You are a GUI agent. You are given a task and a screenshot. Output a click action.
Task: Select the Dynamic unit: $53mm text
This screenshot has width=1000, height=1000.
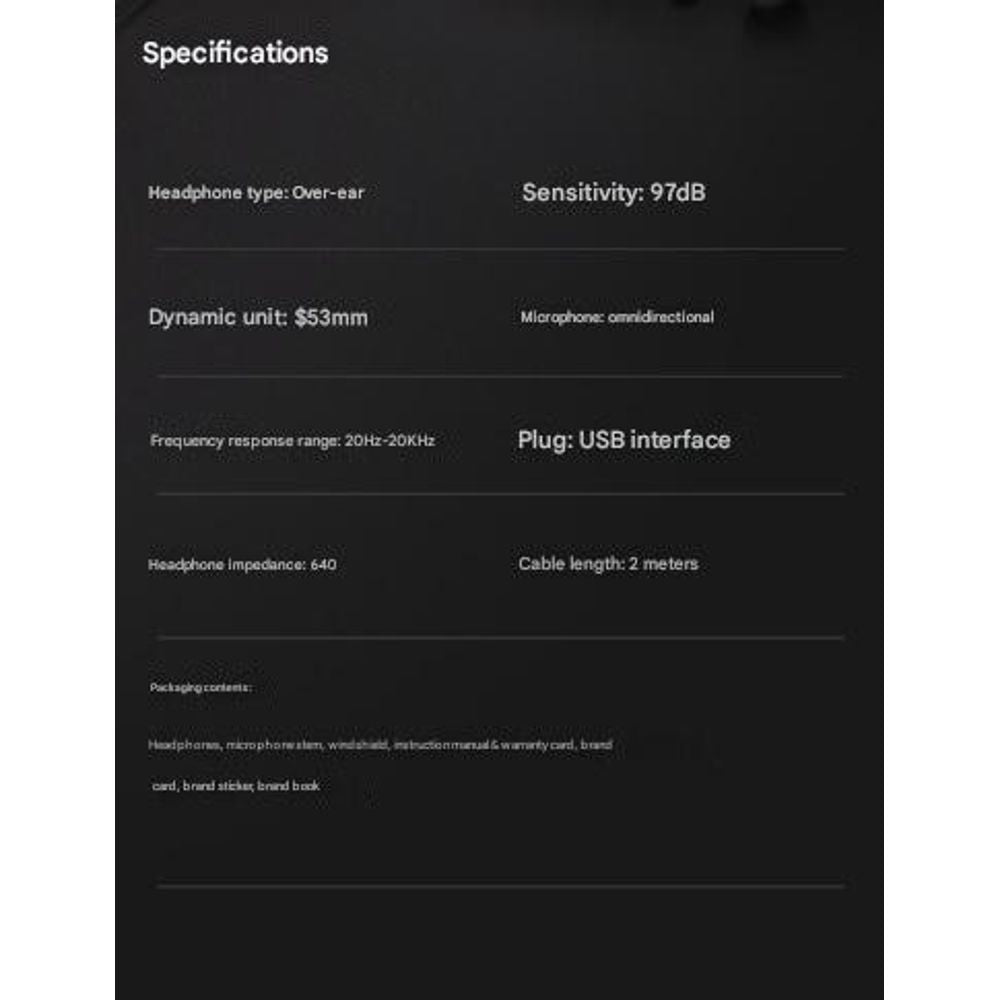pyautogui.click(x=258, y=318)
